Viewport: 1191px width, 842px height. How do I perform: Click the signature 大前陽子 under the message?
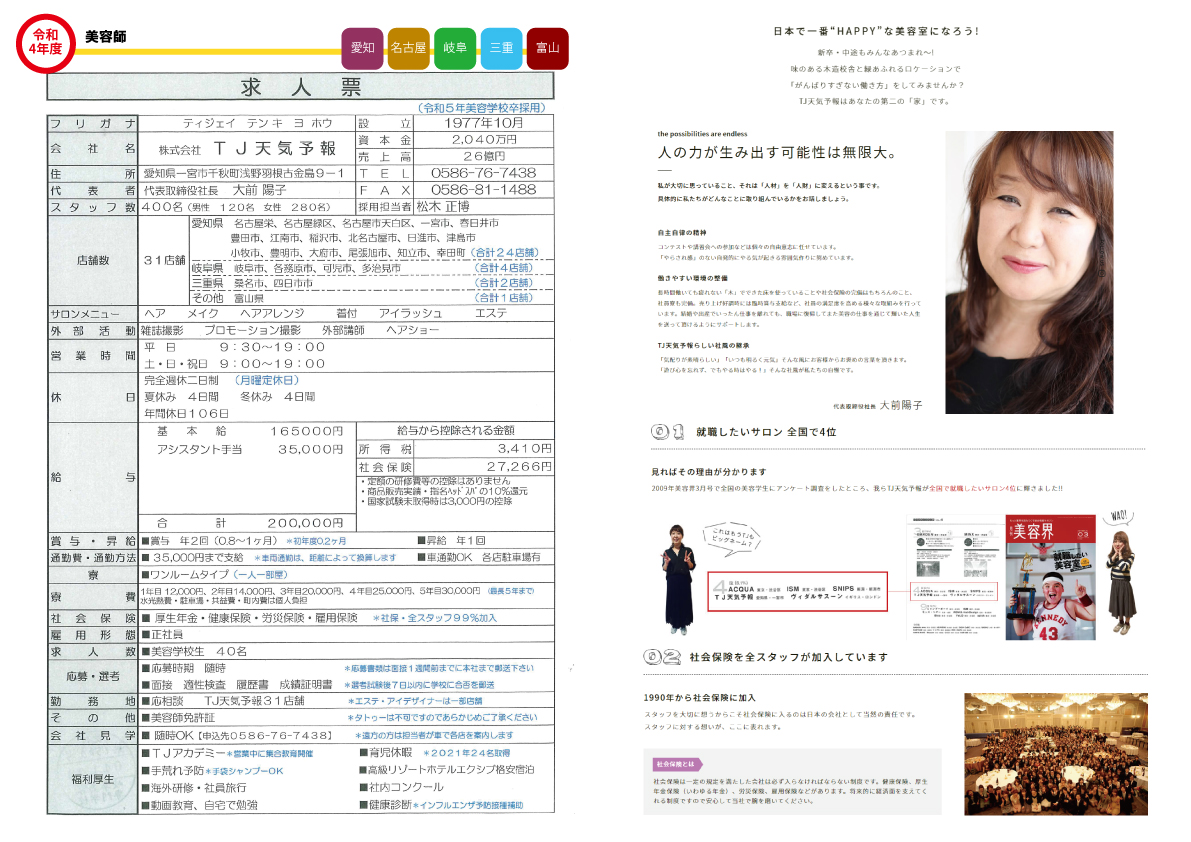tap(901, 405)
